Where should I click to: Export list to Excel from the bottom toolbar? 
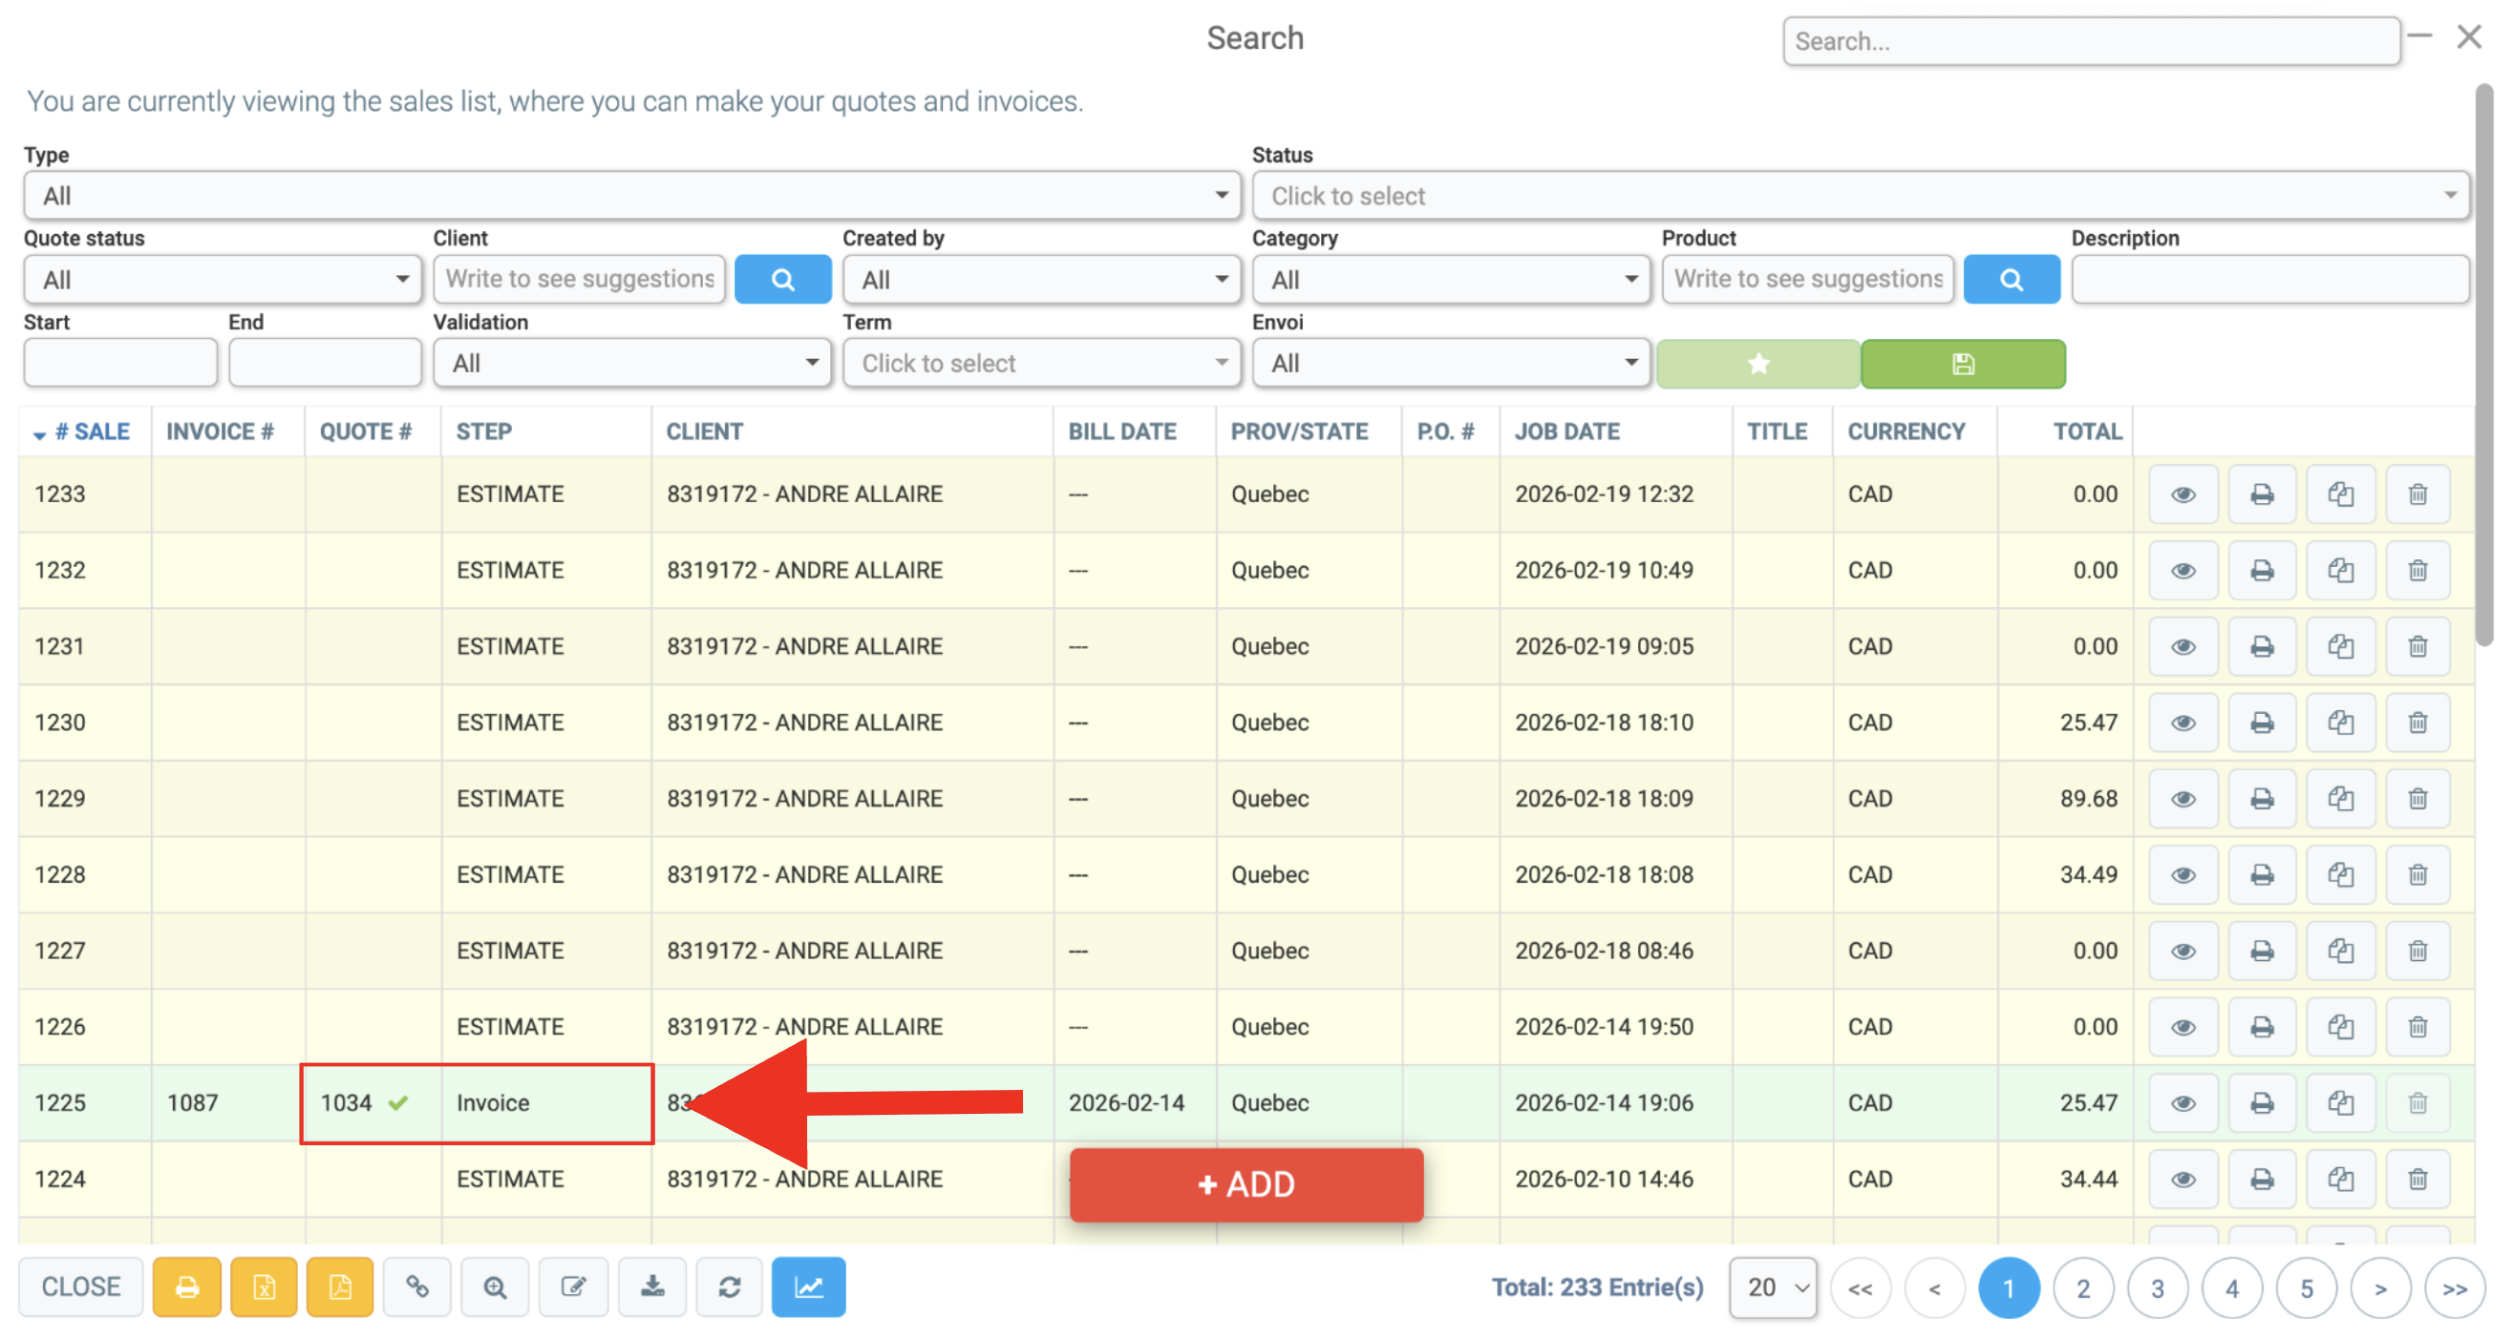tap(263, 1286)
